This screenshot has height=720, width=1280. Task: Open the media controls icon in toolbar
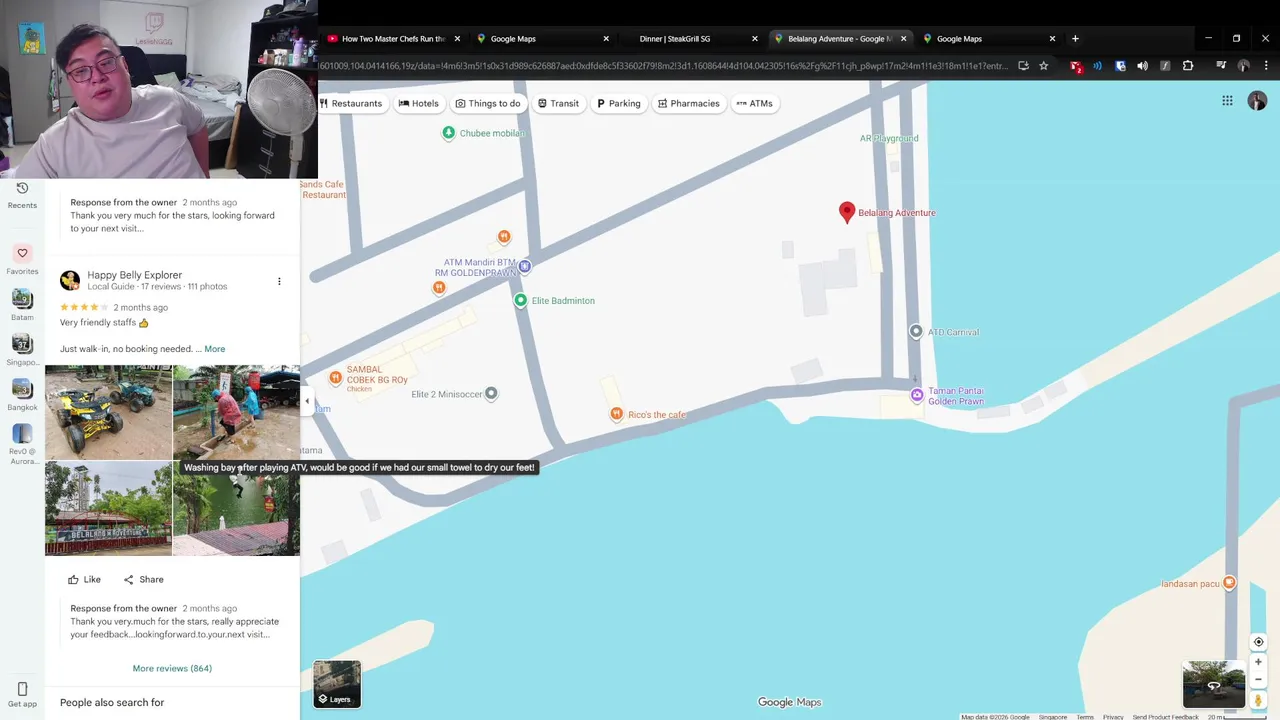[x=1221, y=66]
